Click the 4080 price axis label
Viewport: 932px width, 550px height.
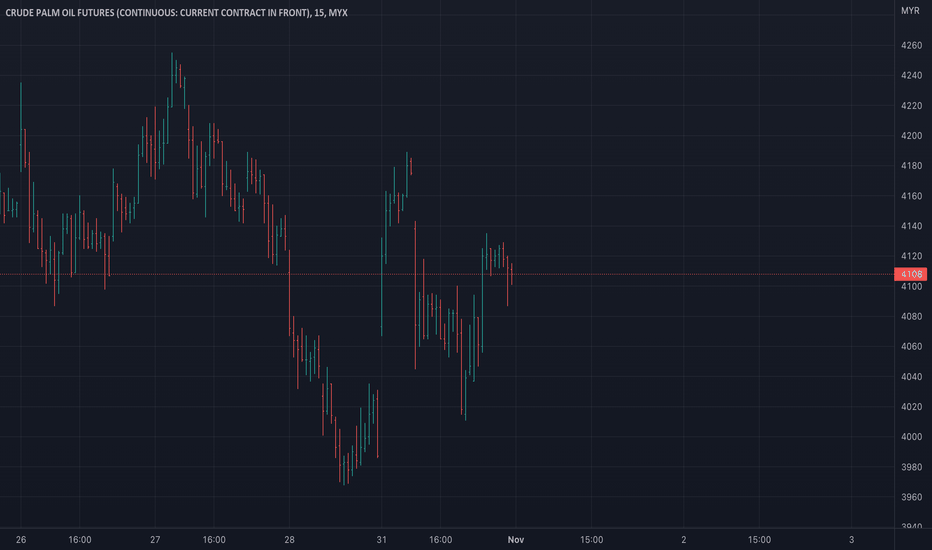(911, 316)
